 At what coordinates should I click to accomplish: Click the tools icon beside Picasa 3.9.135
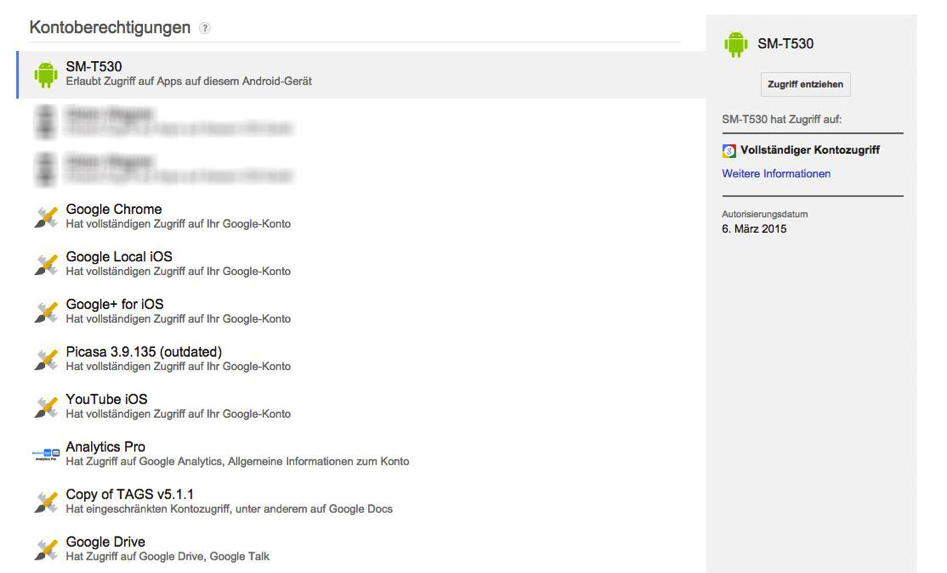(x=46, y=359)
